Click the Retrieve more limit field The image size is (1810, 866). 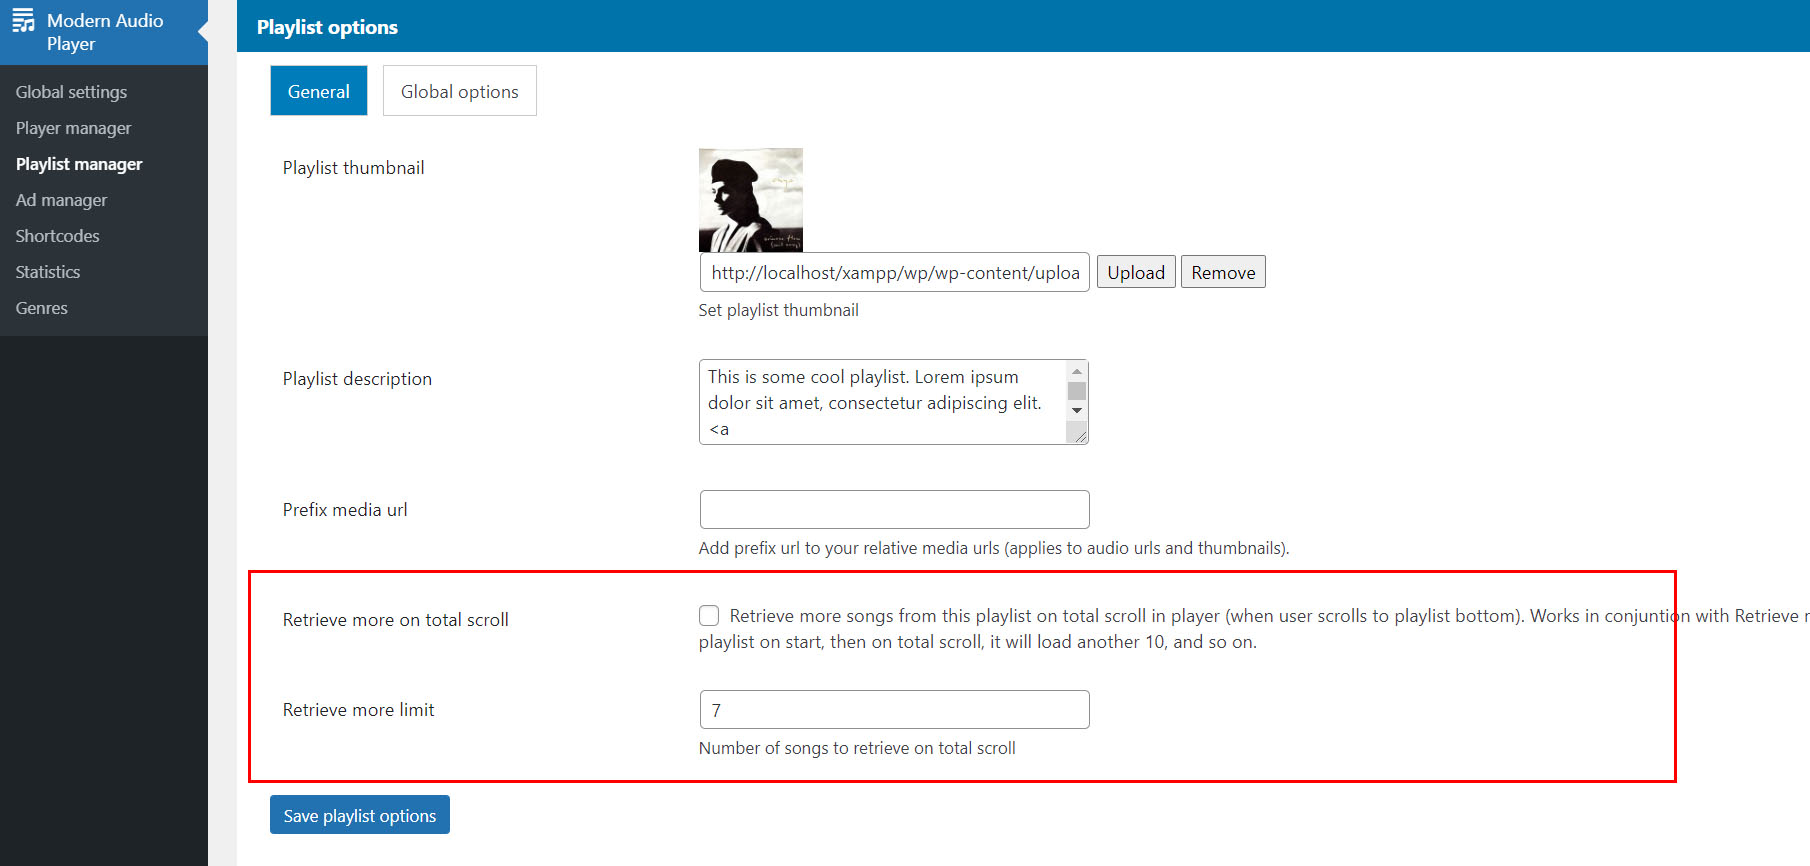(x=895, y=709)
